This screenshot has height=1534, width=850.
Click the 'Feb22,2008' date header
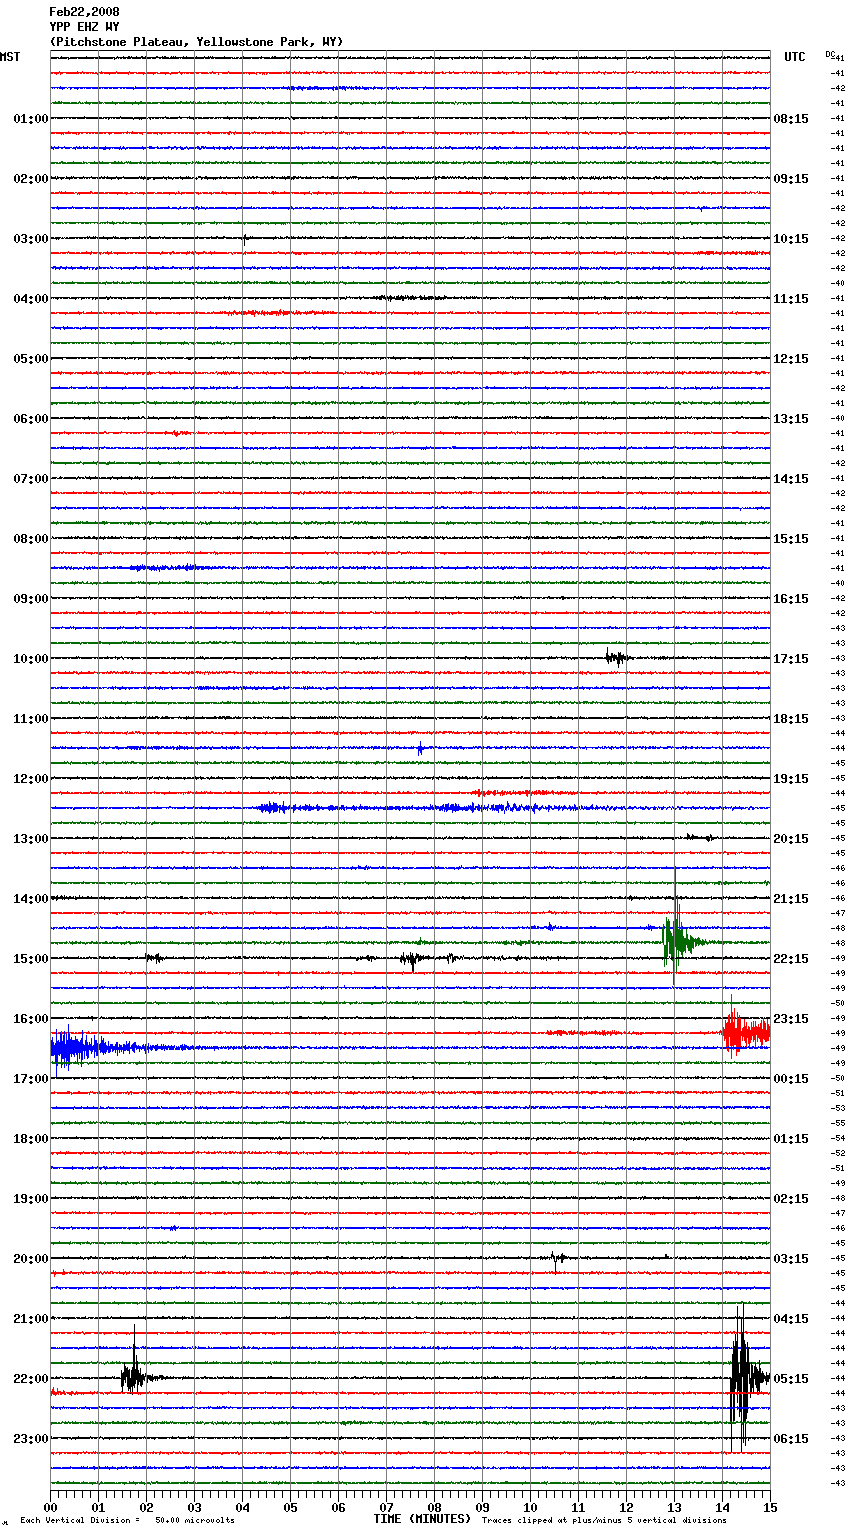84,12
